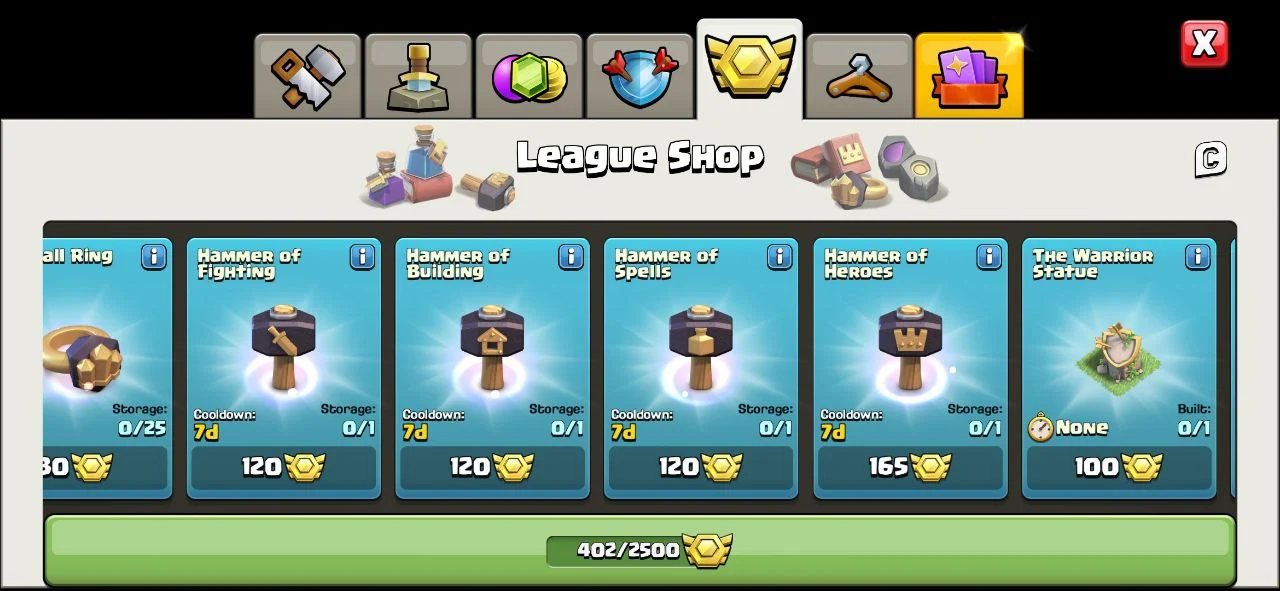This screenshot has width=1280, height=591.
Task: Purchase The Warrior Statue for 100 medals
Action: [1120, 467]
